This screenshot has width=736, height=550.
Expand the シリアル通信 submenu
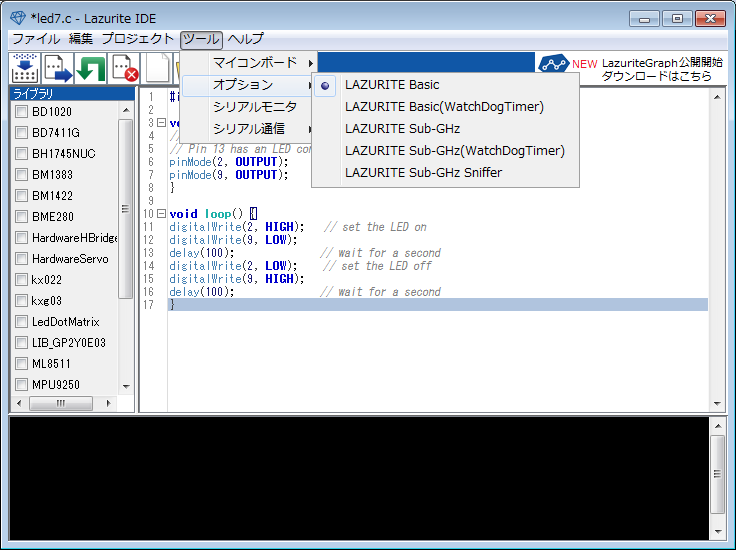(248, 129)
